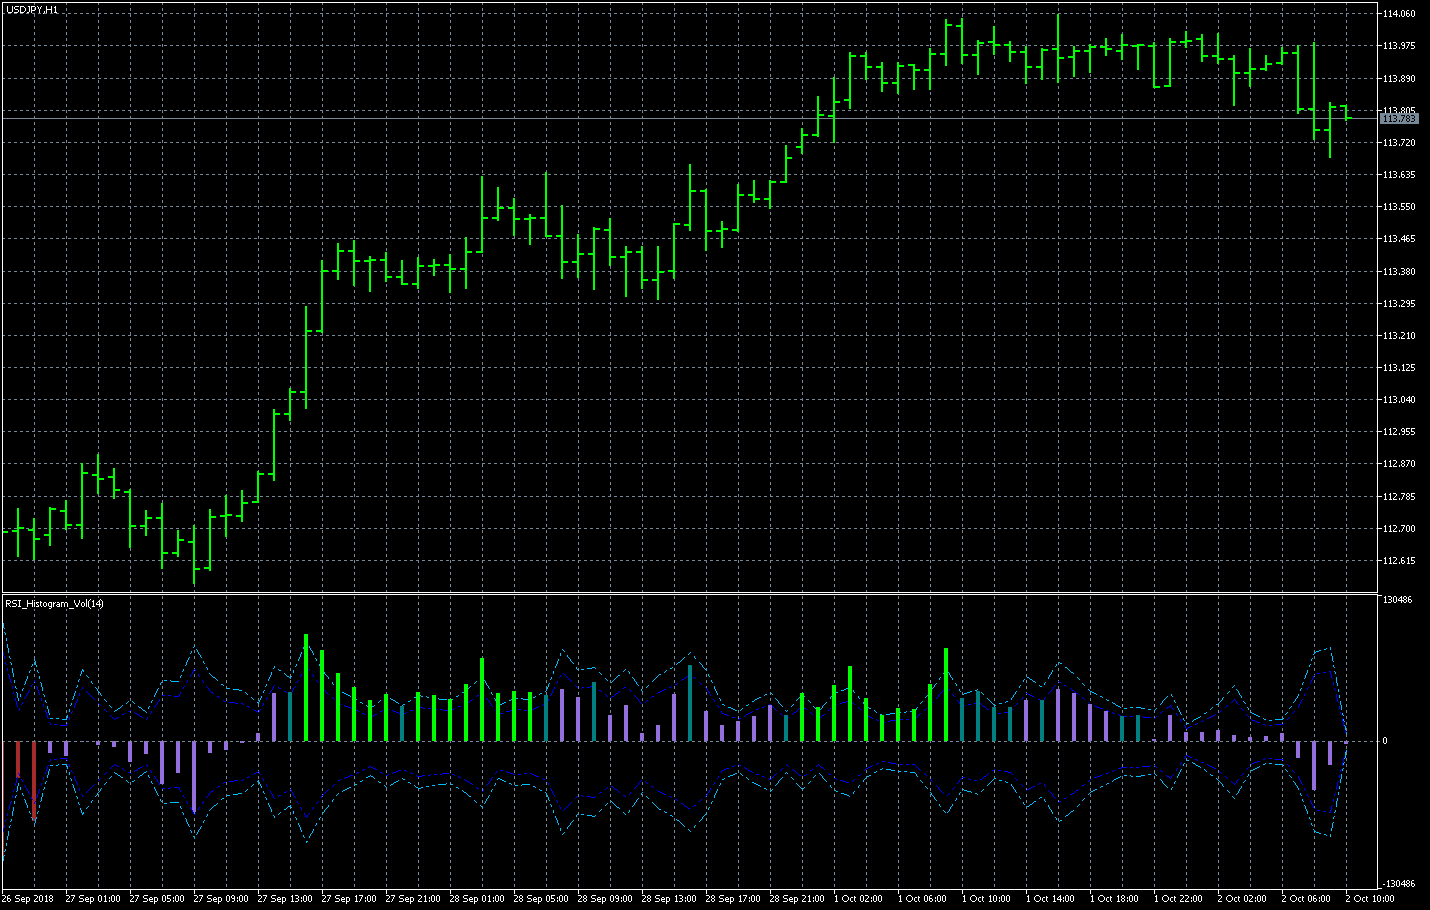Click the 28 Sep 09:00 time label
This screenshot has height=910, width=1430.
point(605,899)
